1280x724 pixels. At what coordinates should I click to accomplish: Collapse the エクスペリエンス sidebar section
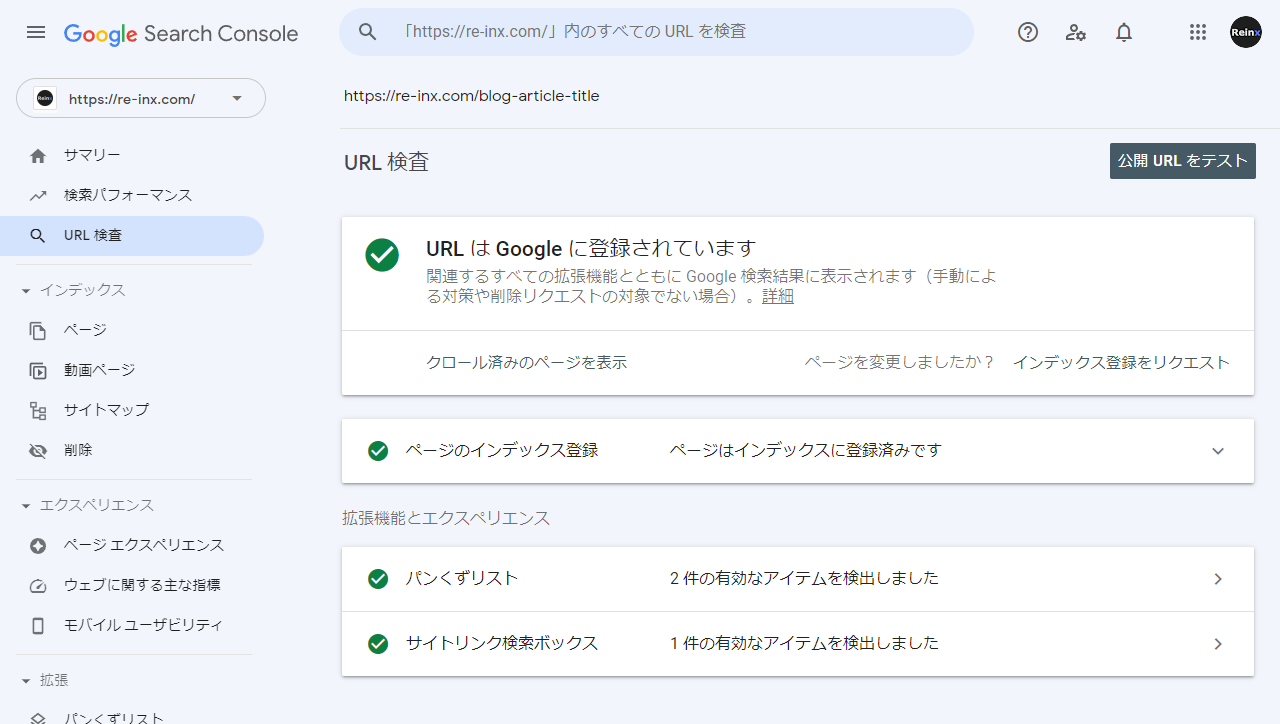coord(26,506)
